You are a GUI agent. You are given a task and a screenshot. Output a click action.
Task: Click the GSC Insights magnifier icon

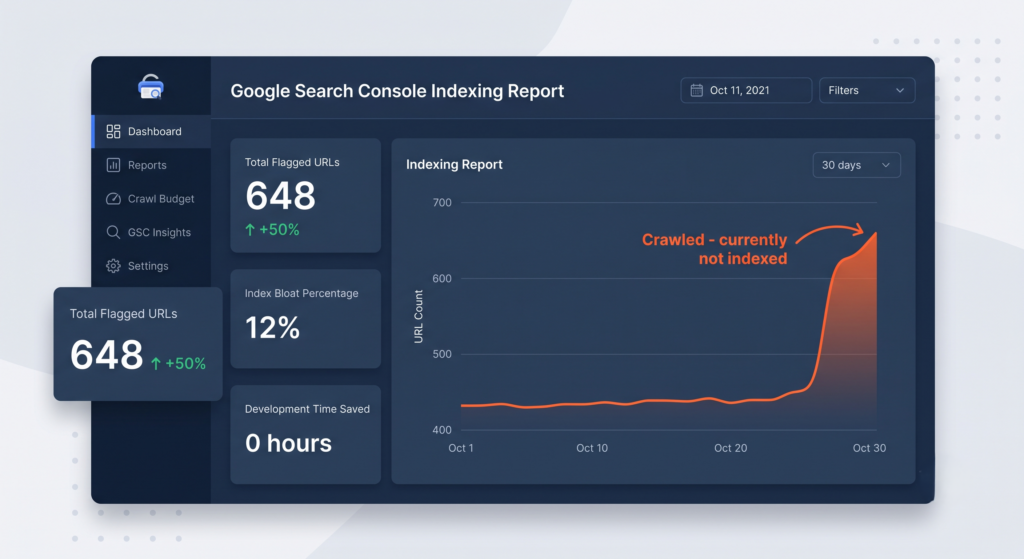point(113,232)
